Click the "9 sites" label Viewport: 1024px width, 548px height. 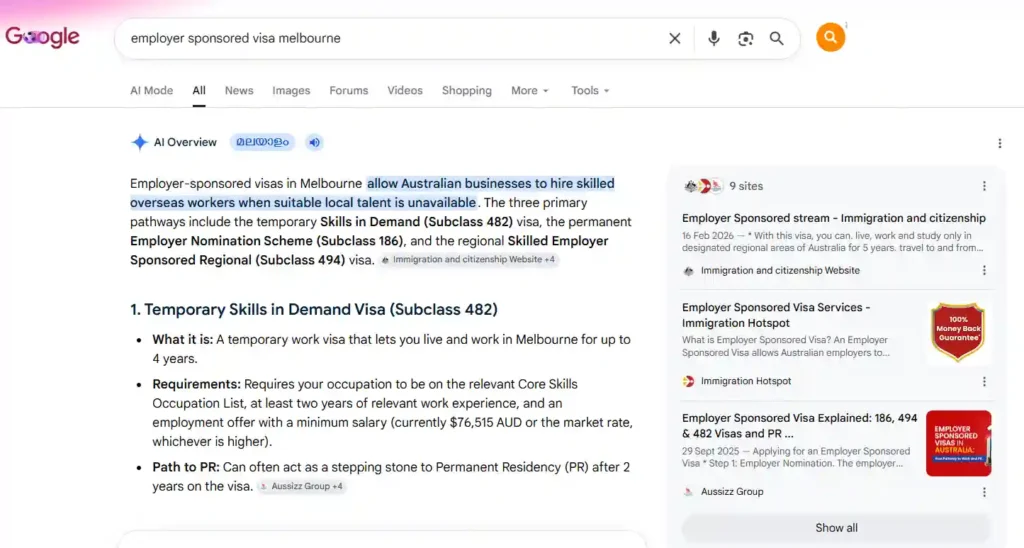click(746, 186)
